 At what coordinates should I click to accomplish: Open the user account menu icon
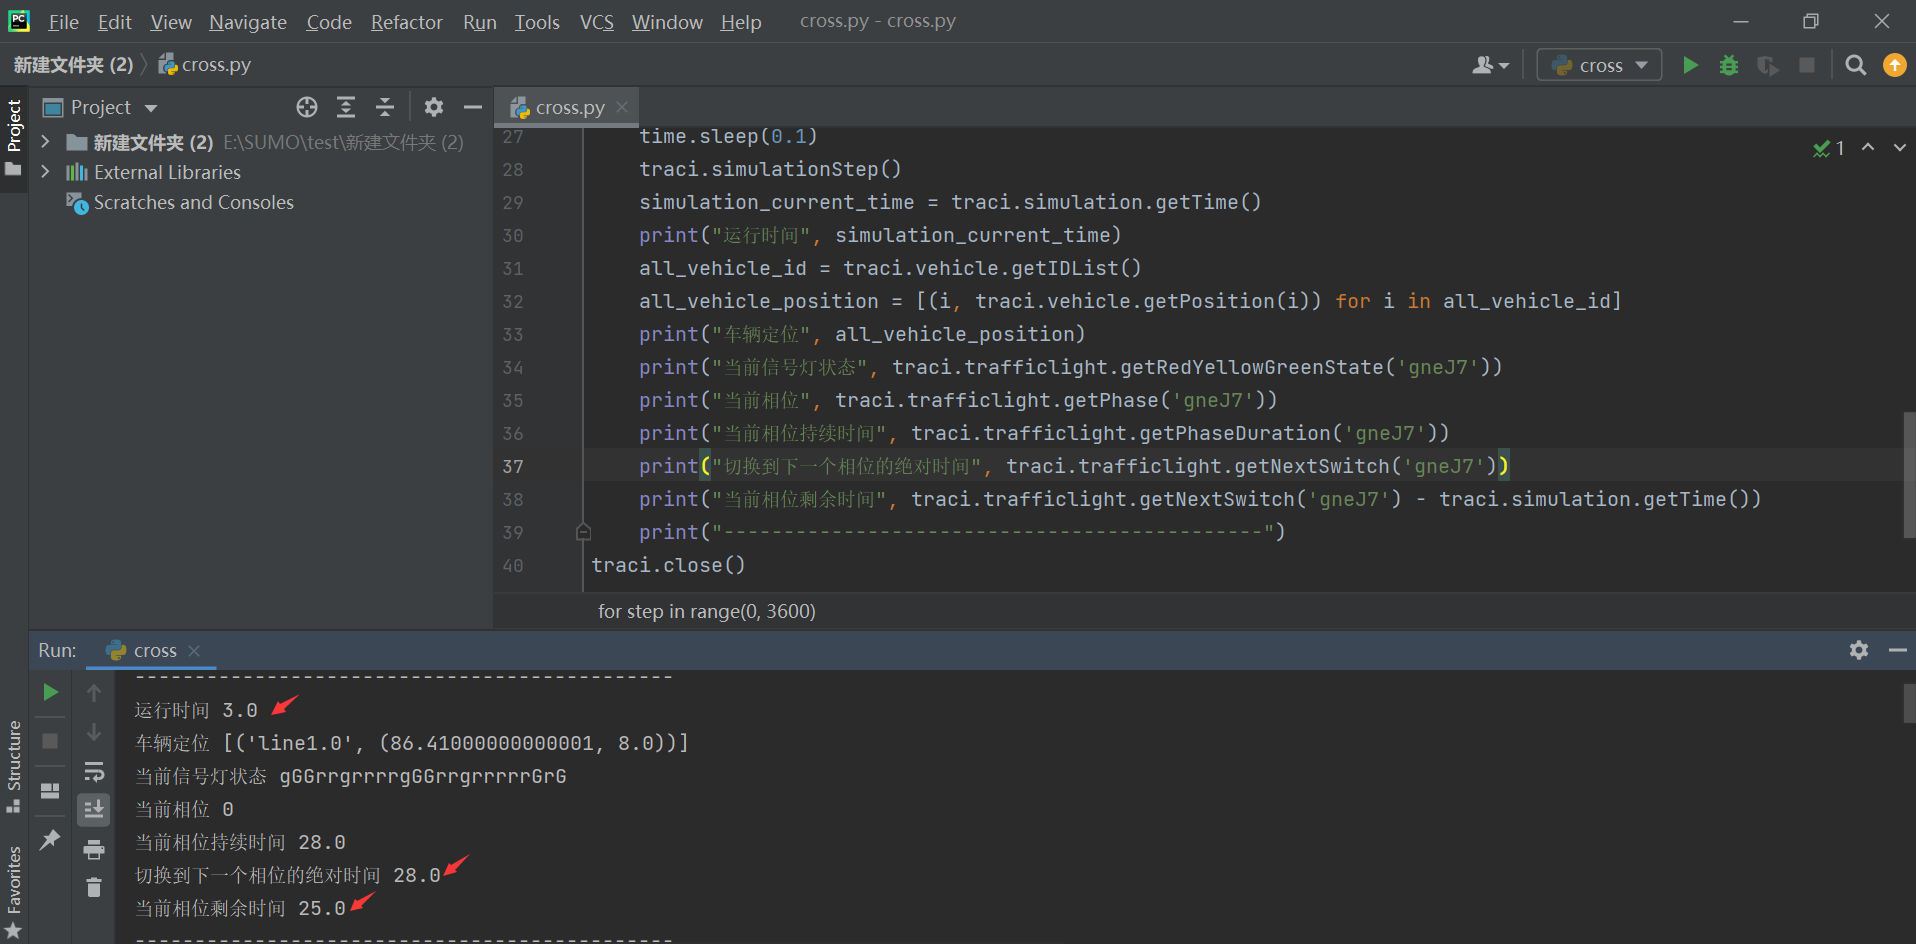tap(1490, 65)
